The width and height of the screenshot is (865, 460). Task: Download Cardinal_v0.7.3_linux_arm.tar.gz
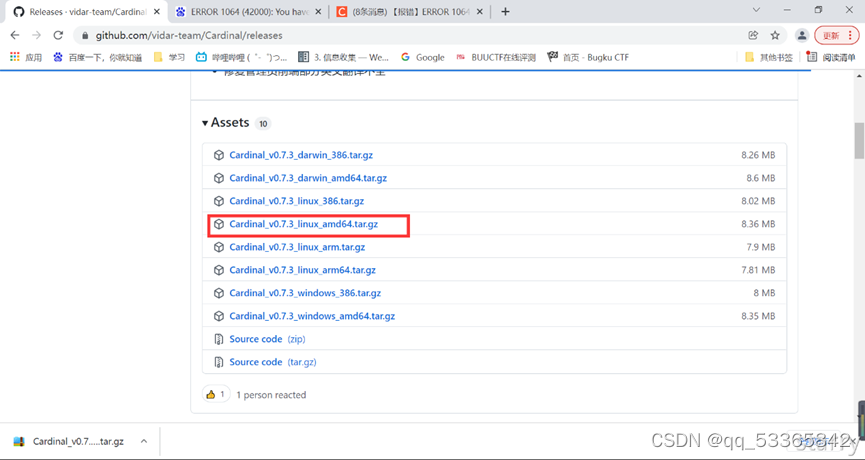[297, 247]
